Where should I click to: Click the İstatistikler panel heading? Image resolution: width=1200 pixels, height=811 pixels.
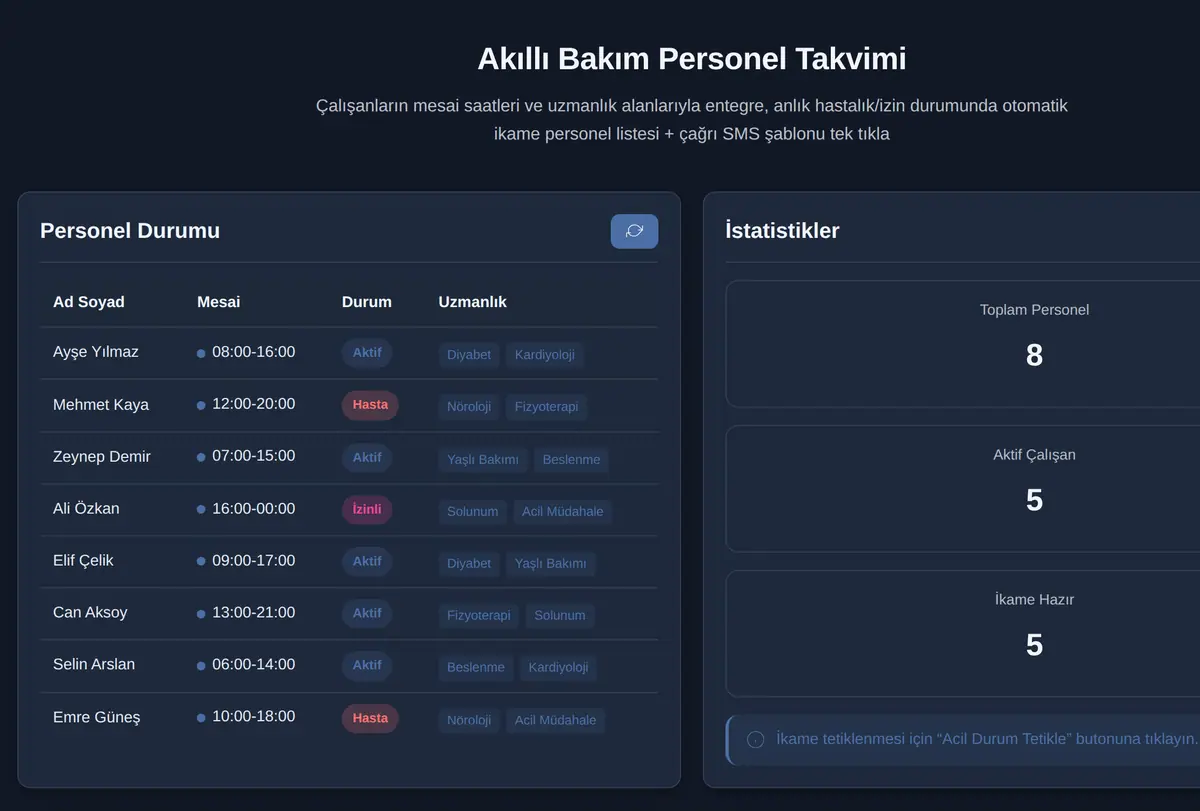(782, 231)
